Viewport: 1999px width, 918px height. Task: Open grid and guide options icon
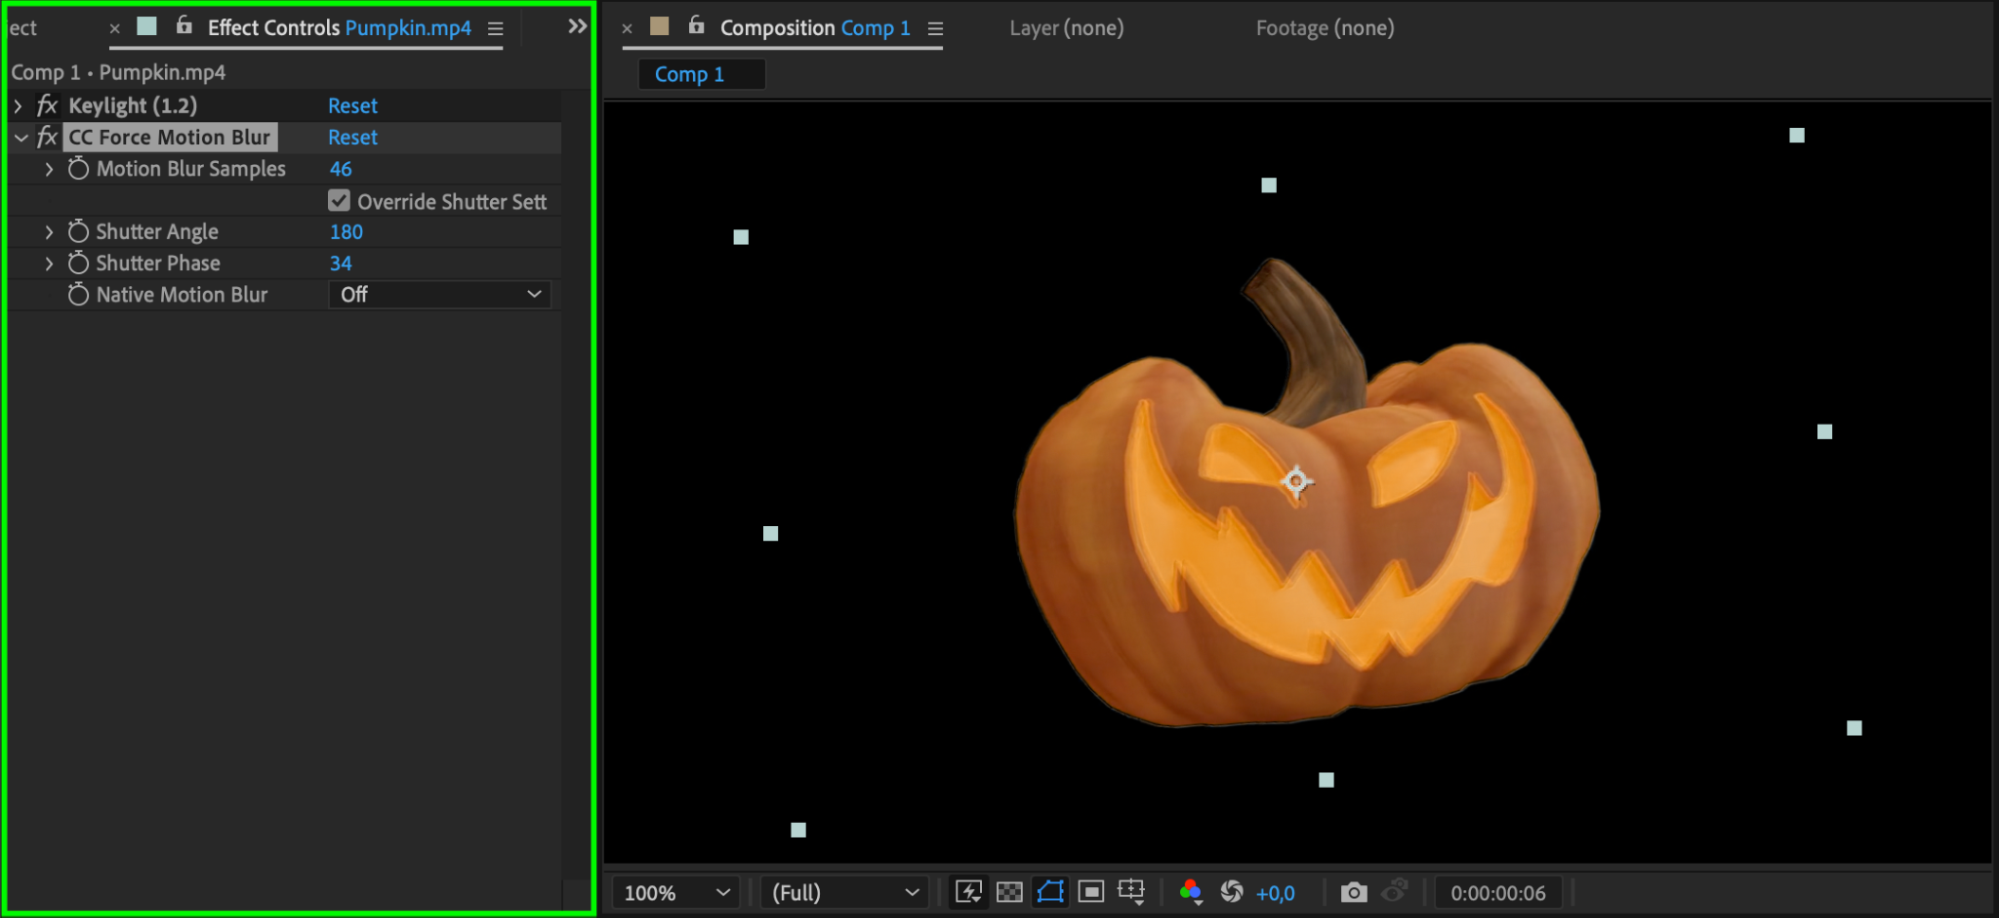(x=1131, y=891)
